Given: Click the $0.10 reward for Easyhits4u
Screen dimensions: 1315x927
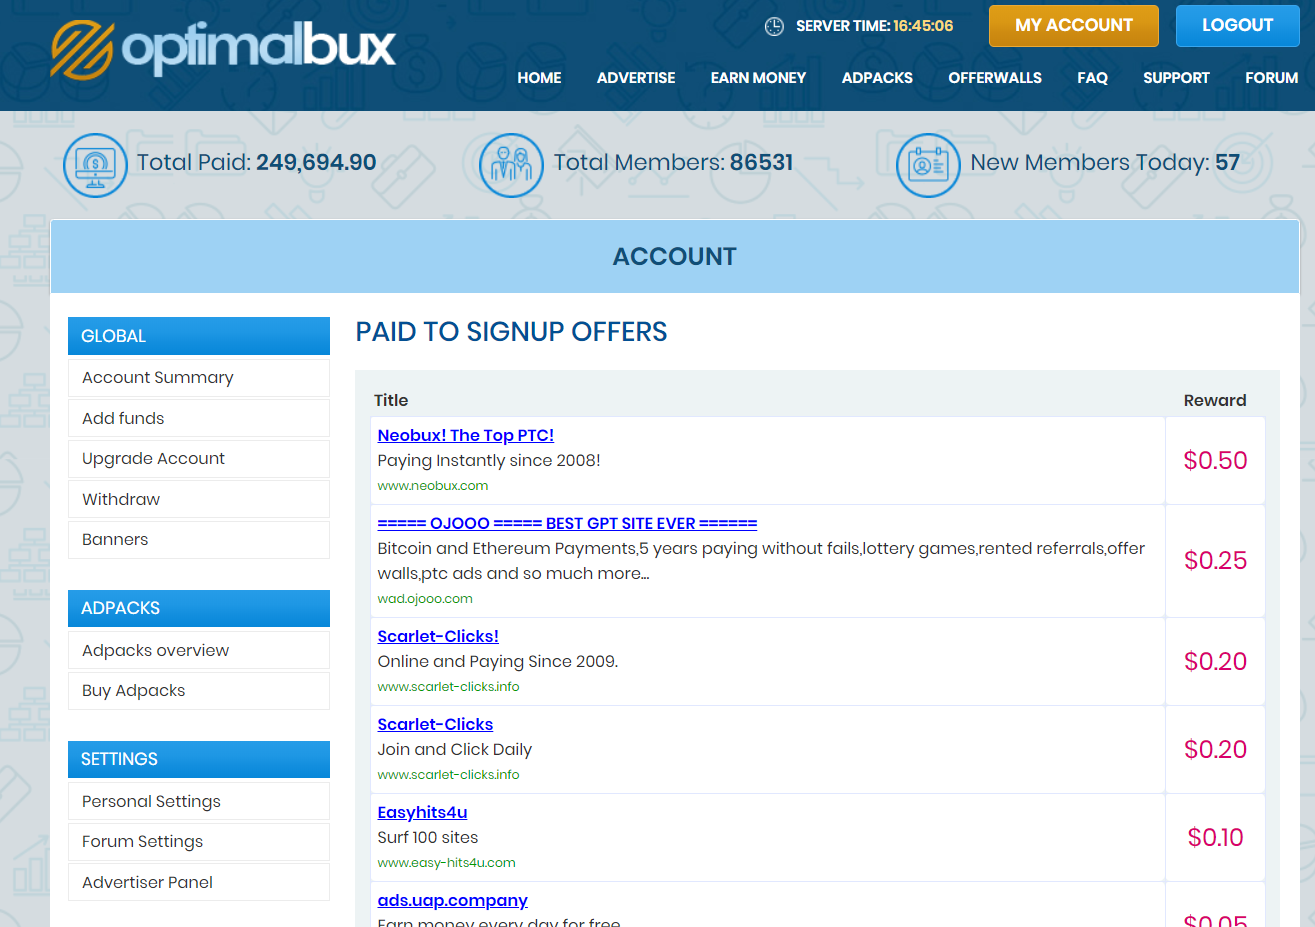Looking at the screenshot, I should [1215, 837].
